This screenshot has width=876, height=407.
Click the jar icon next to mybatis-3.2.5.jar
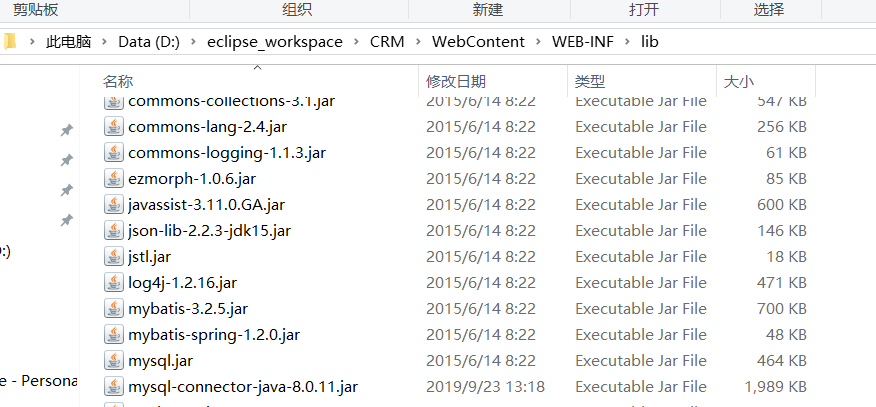114,309
